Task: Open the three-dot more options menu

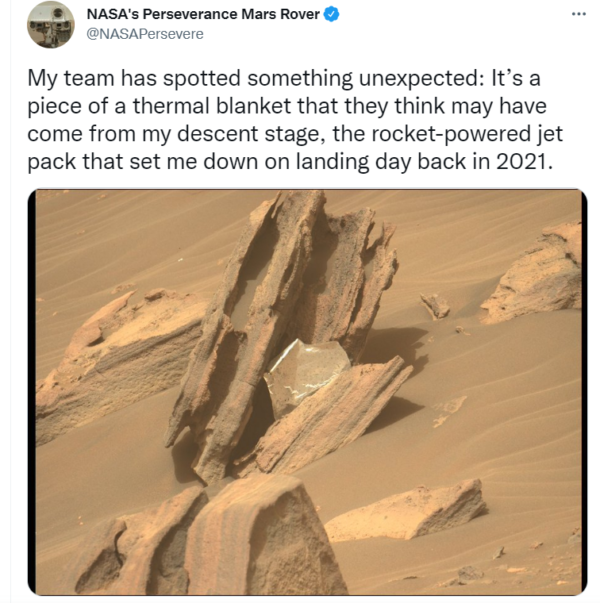Action: tap(578, 14)
